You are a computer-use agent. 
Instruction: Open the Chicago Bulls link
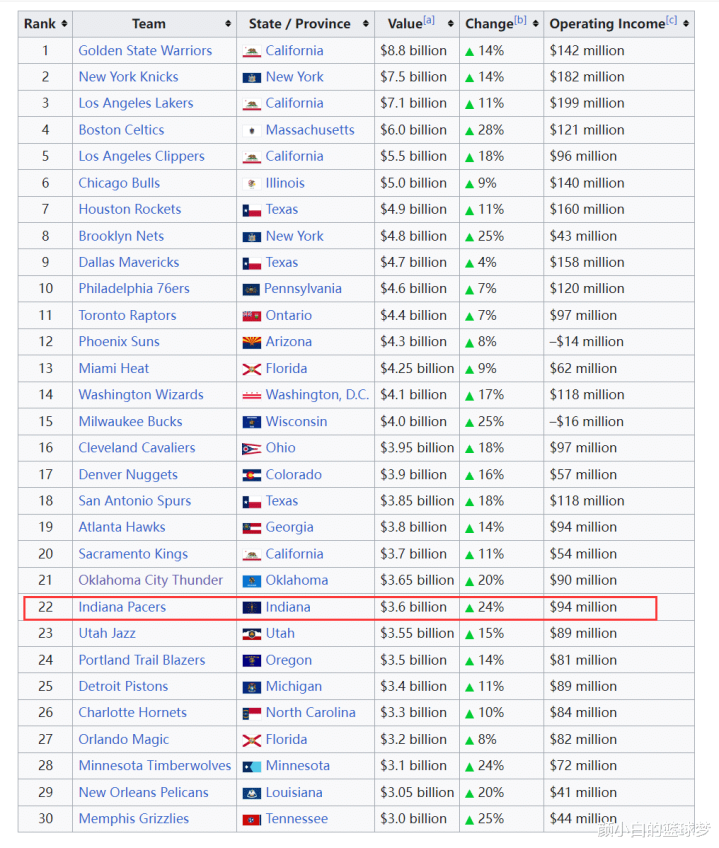(x=119, y=183)
